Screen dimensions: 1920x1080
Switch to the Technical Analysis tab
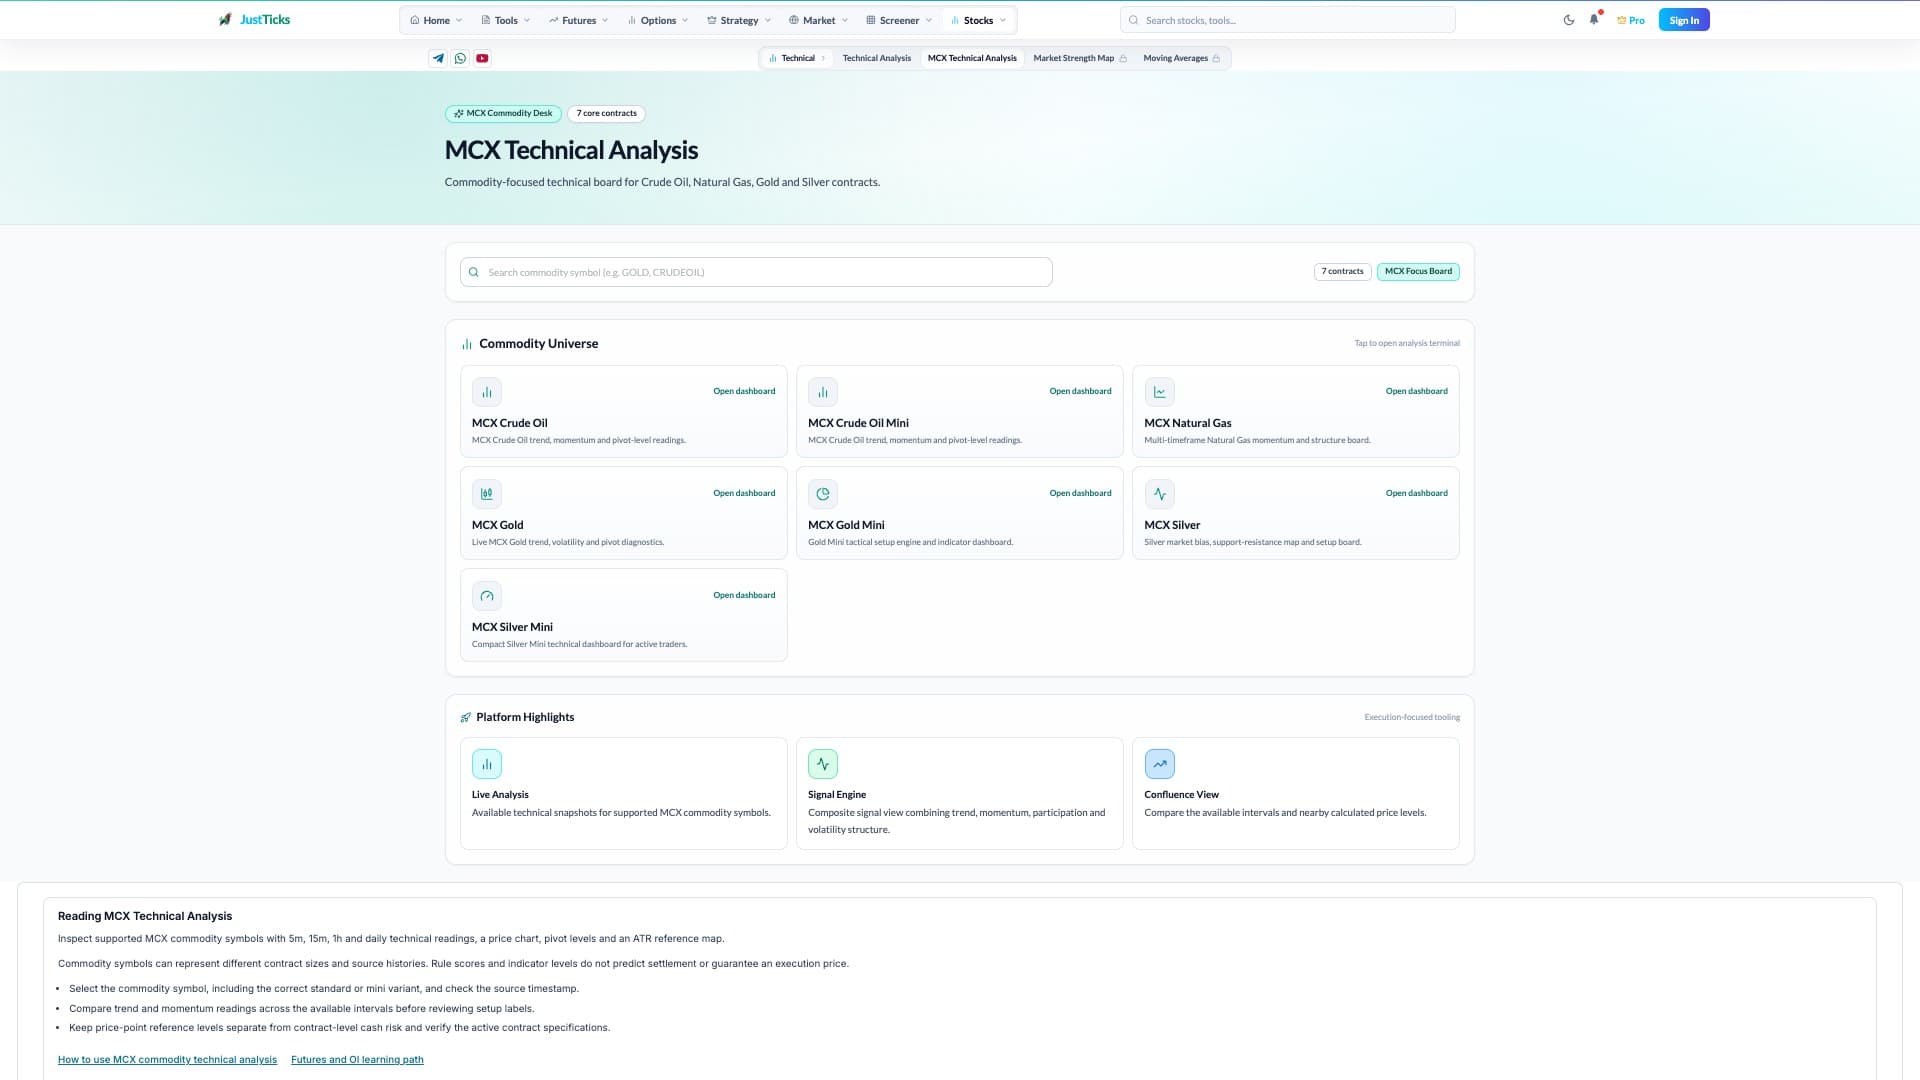click(877, 58)
